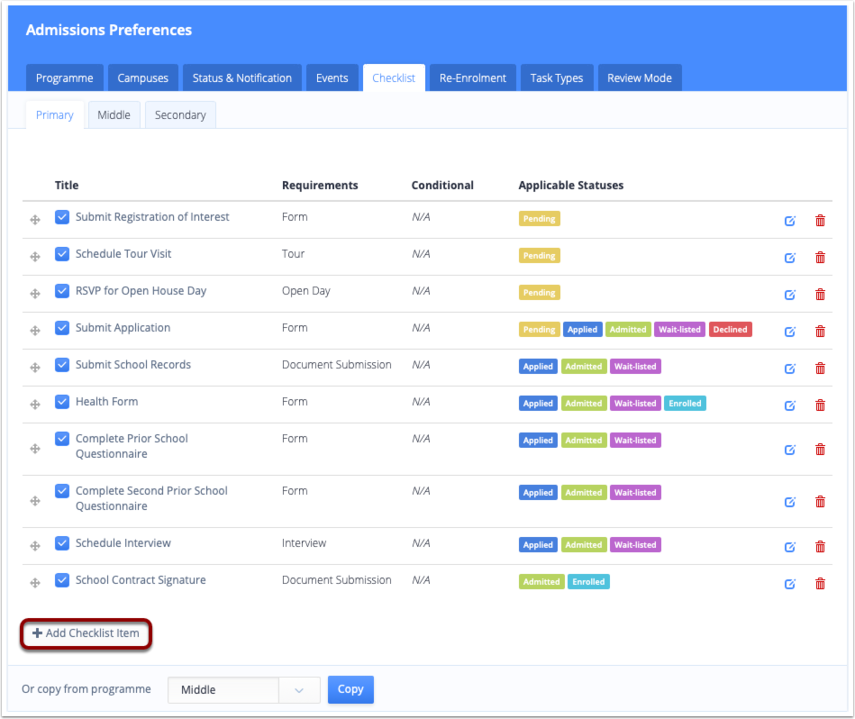Edit the Schedule Interview checklist item
Viewport: 855px width, 719px height.
pyautogui.click(x=790, y=547)
